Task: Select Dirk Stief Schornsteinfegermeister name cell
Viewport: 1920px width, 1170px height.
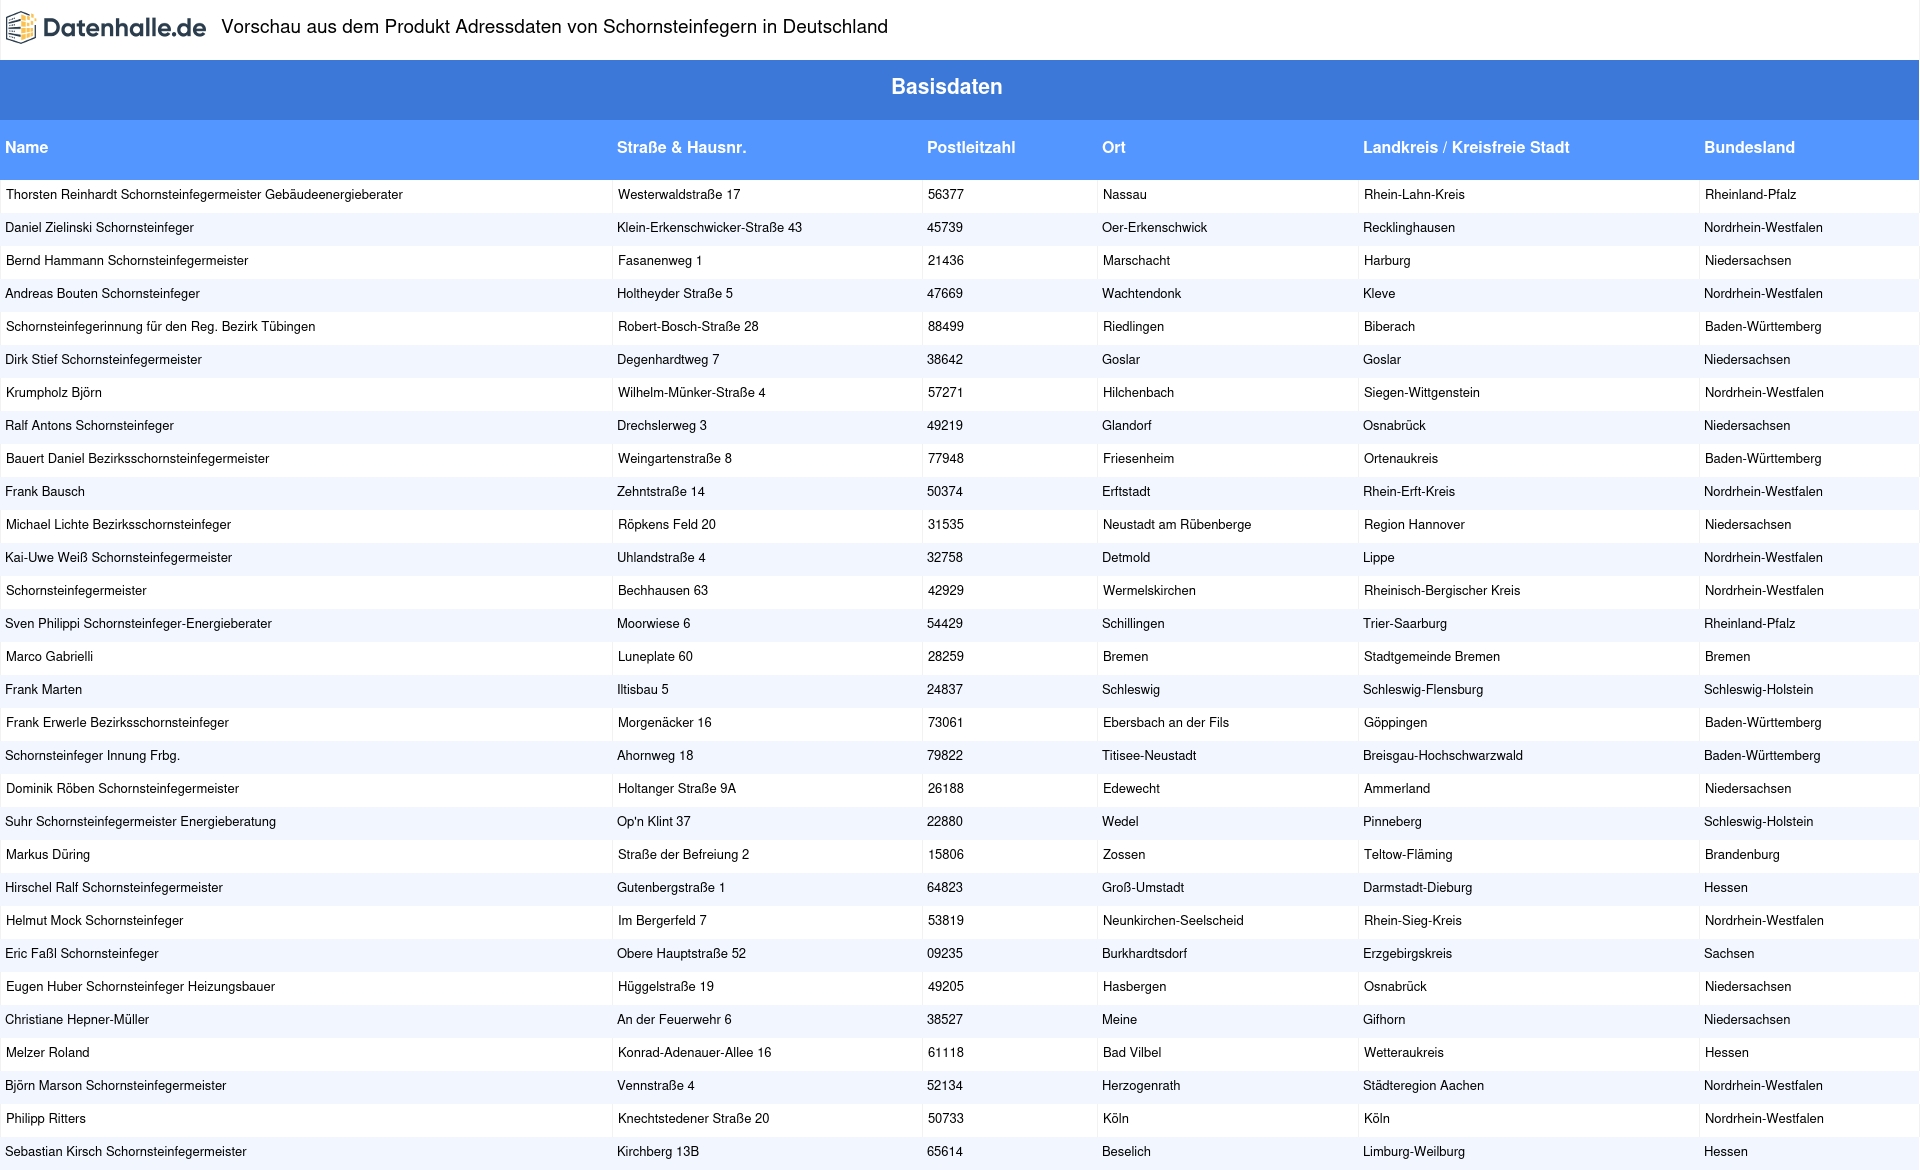Action: [103, 360]
